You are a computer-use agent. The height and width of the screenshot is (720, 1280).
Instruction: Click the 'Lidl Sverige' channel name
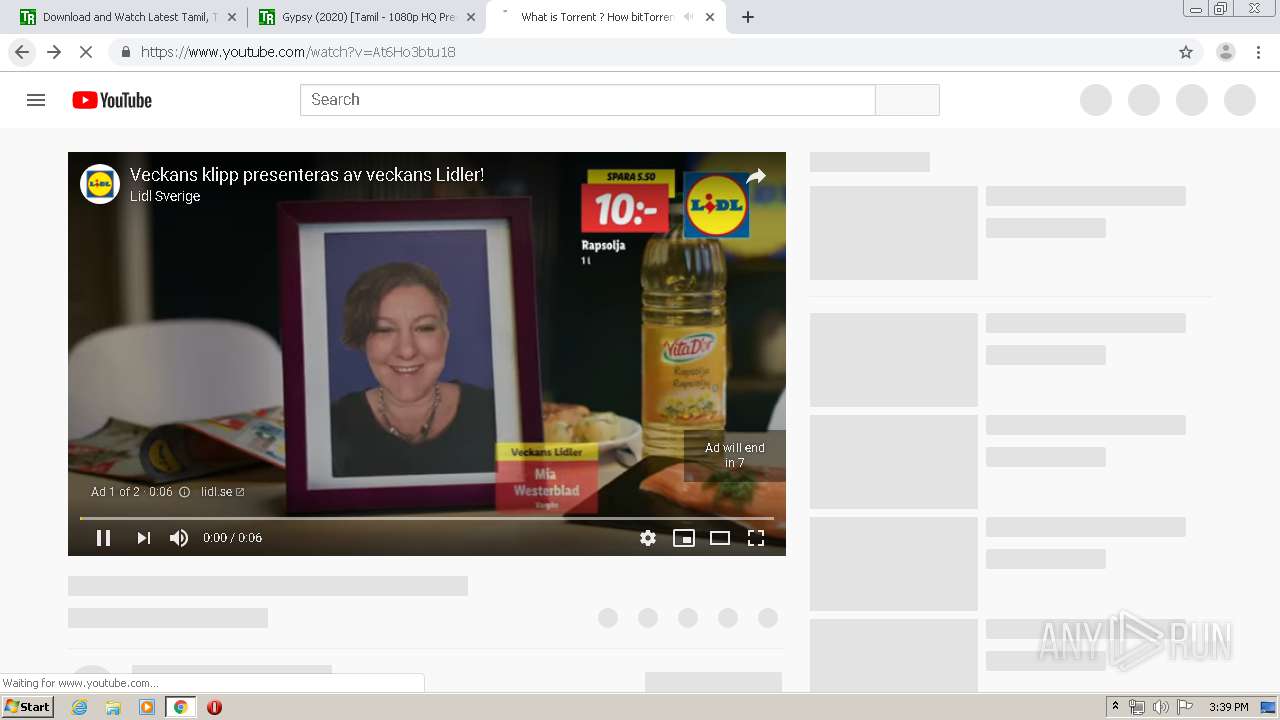(165, 196)
